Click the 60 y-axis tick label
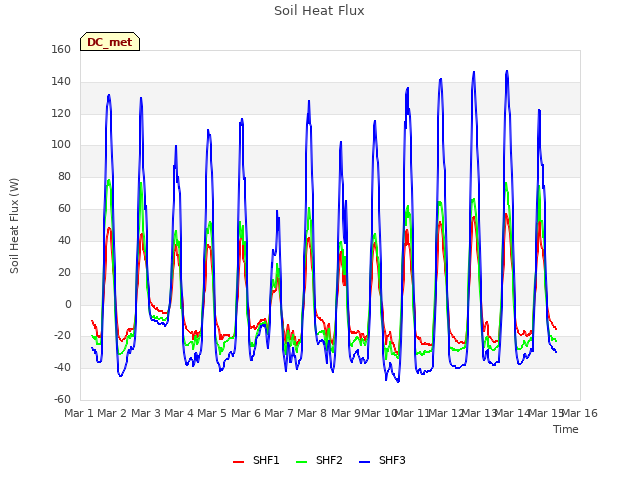Screen dimensions: 640x480 click(x=64, y=208)
